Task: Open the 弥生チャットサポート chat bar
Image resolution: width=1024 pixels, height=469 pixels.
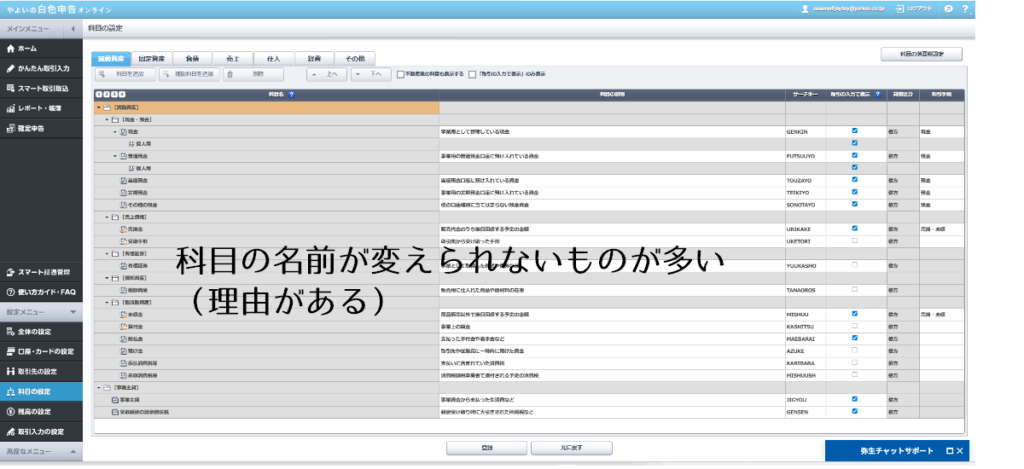Action: 882,451
